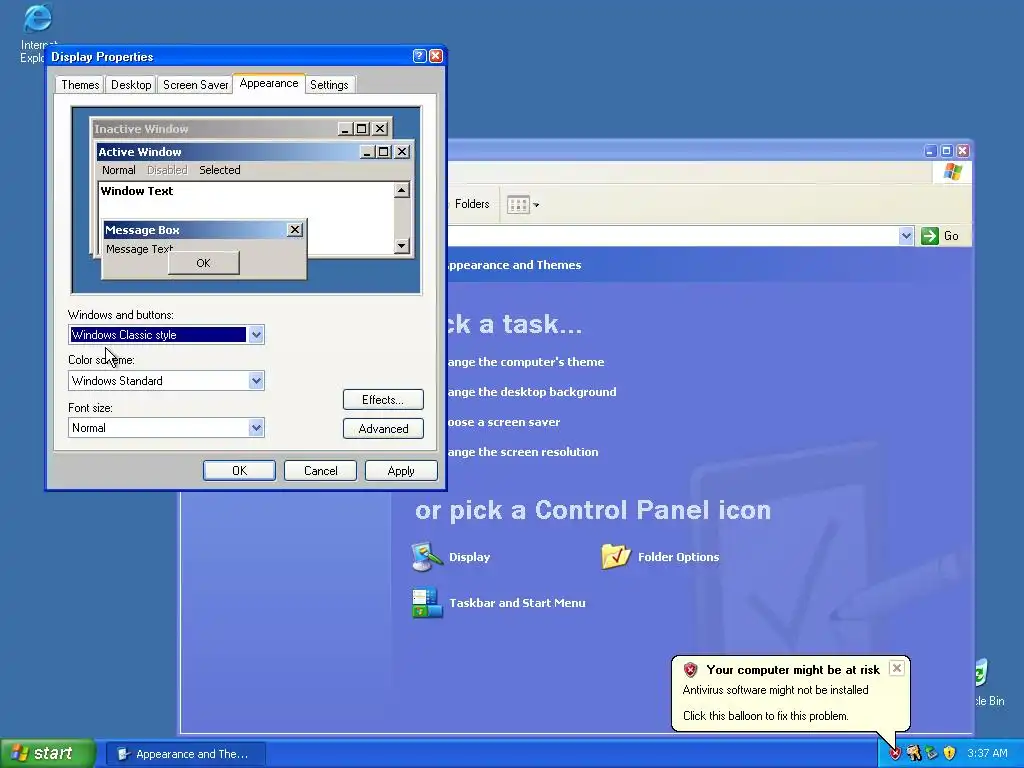Click the Active Window preview title bar

click(253, 152)
